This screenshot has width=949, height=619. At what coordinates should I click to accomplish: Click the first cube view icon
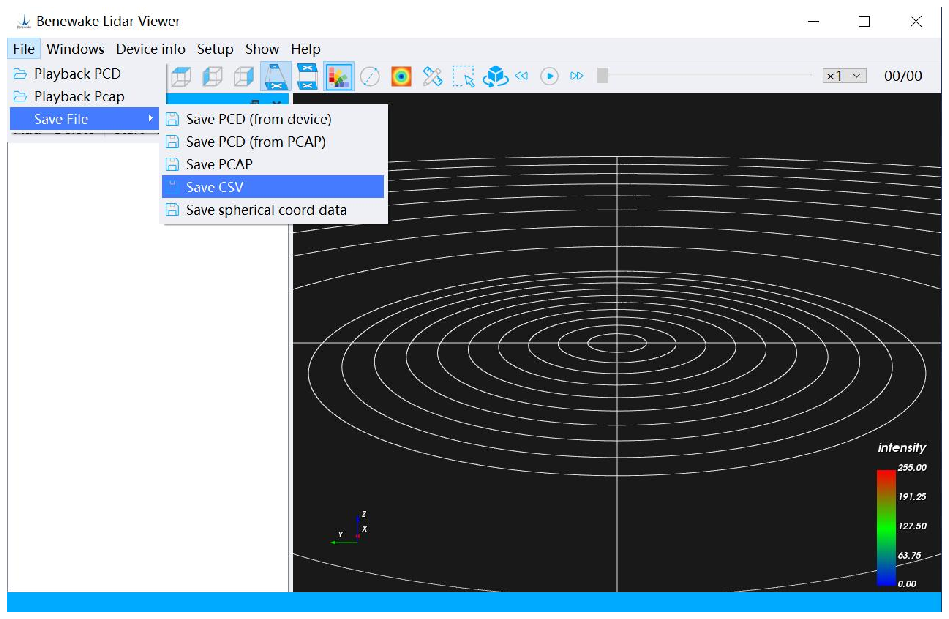tap(181, 76)
